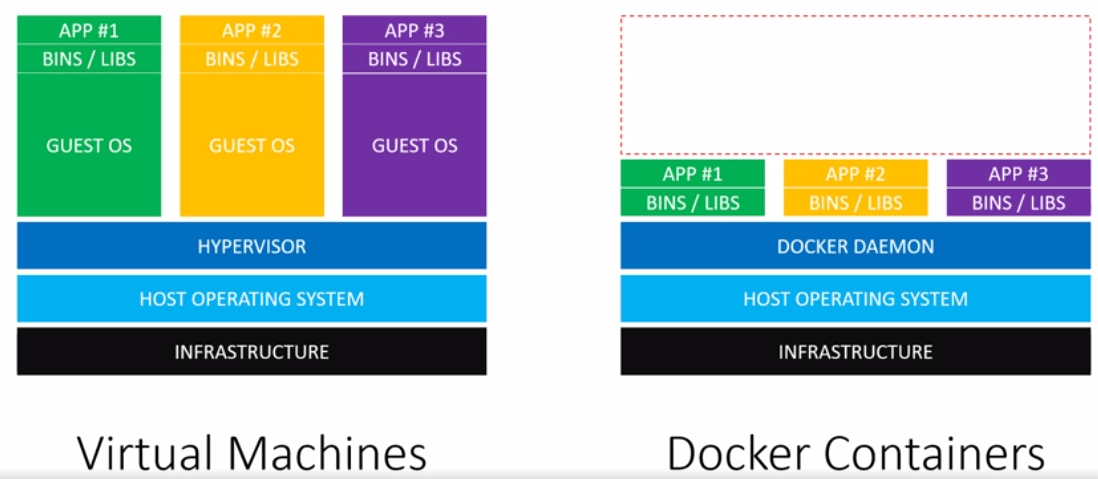Click the green APP #1 block in Virtual Machines diagram
This screenshot has width=1098, height=479.
[x=89, y=30]
